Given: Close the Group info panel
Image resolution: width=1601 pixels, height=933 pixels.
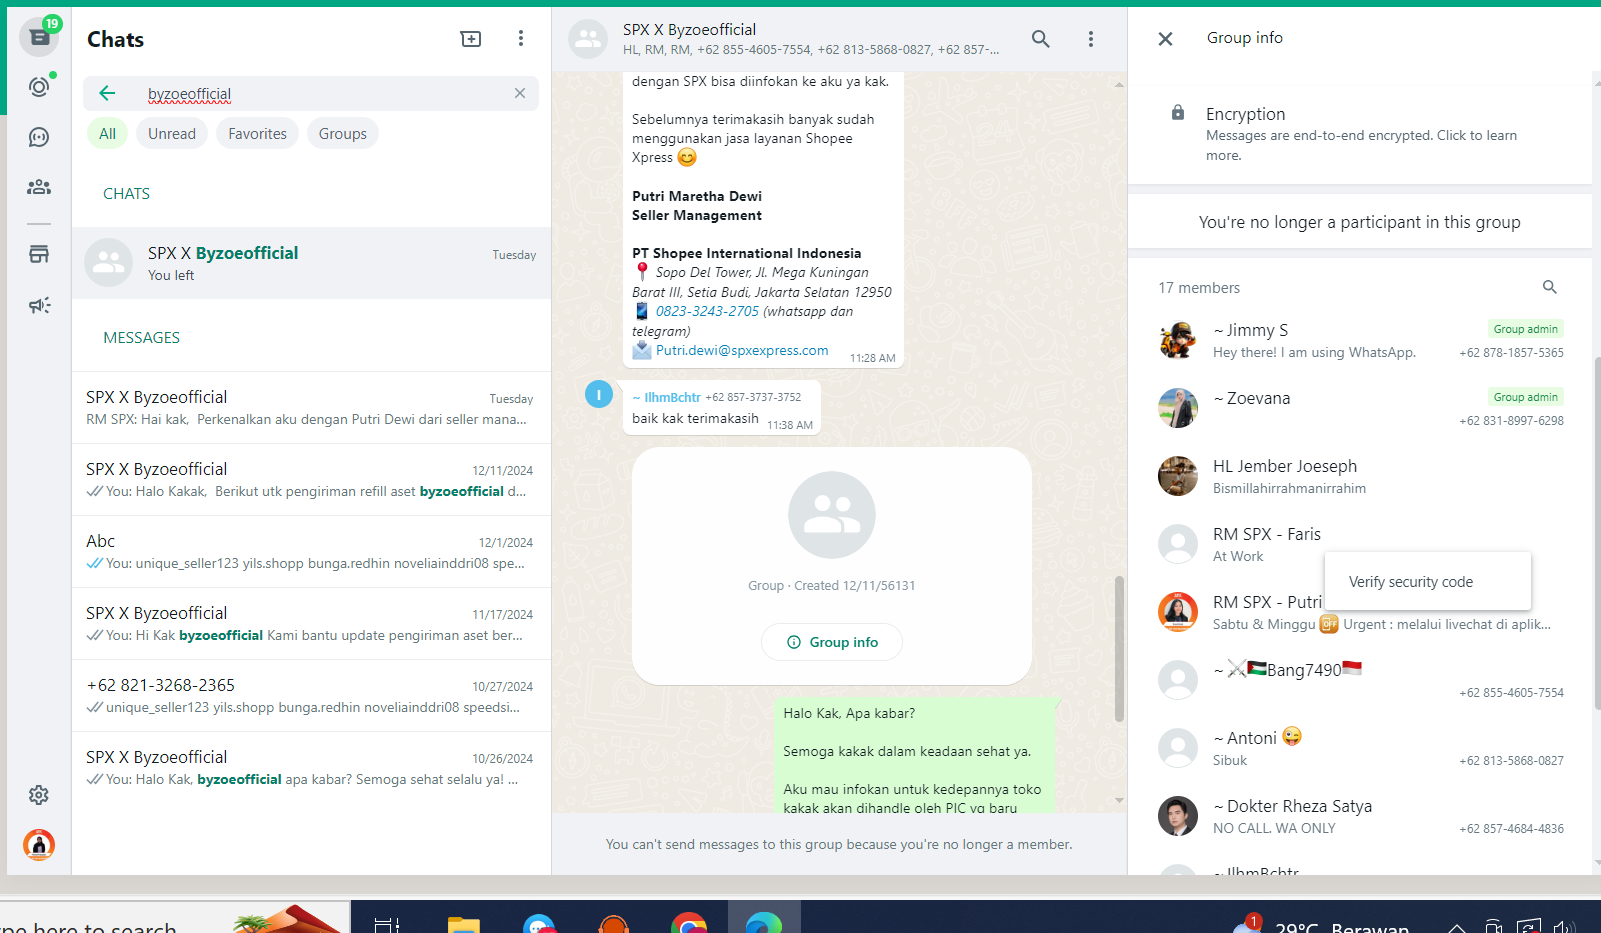Looking at the screenshot, I should click(x=1165, y=39).
